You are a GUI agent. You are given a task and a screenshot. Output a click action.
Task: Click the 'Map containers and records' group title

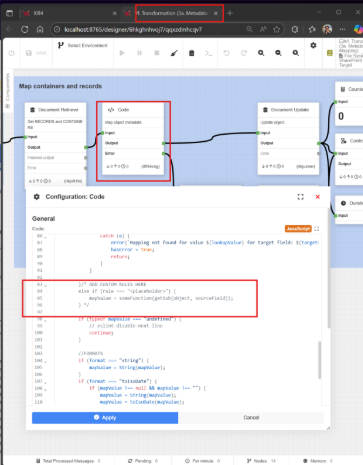[60, 86]
